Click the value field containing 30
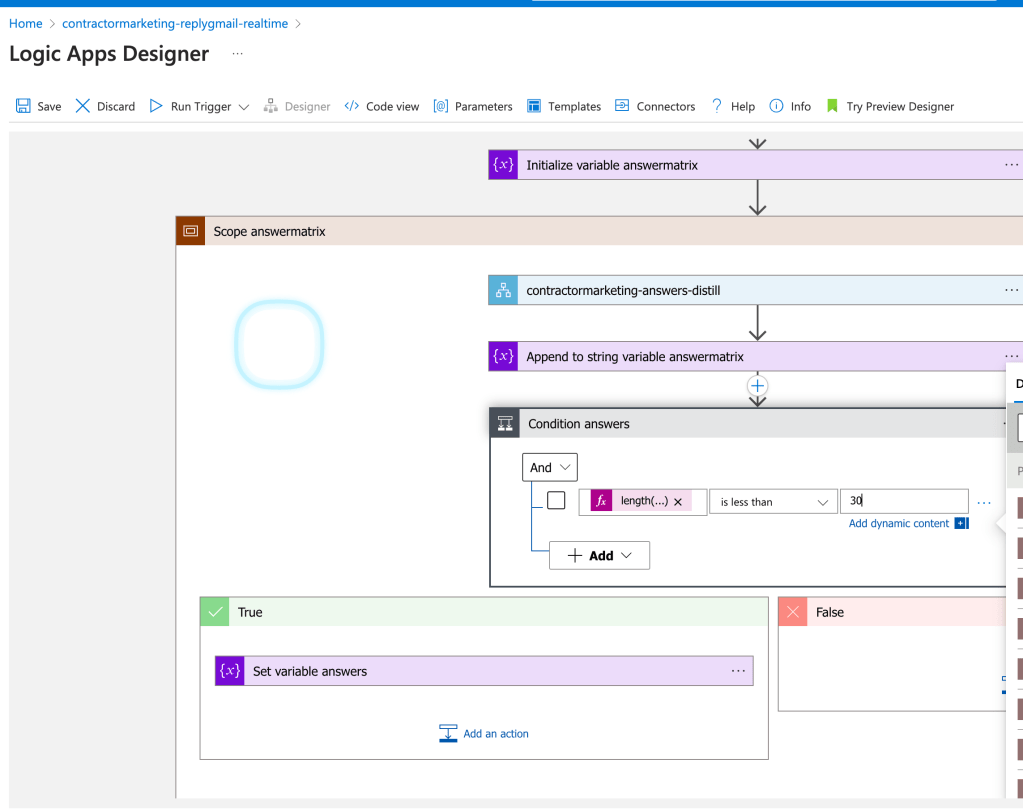Image resolution: width=1023 pixels, height=810 pixels. [904, 501]
